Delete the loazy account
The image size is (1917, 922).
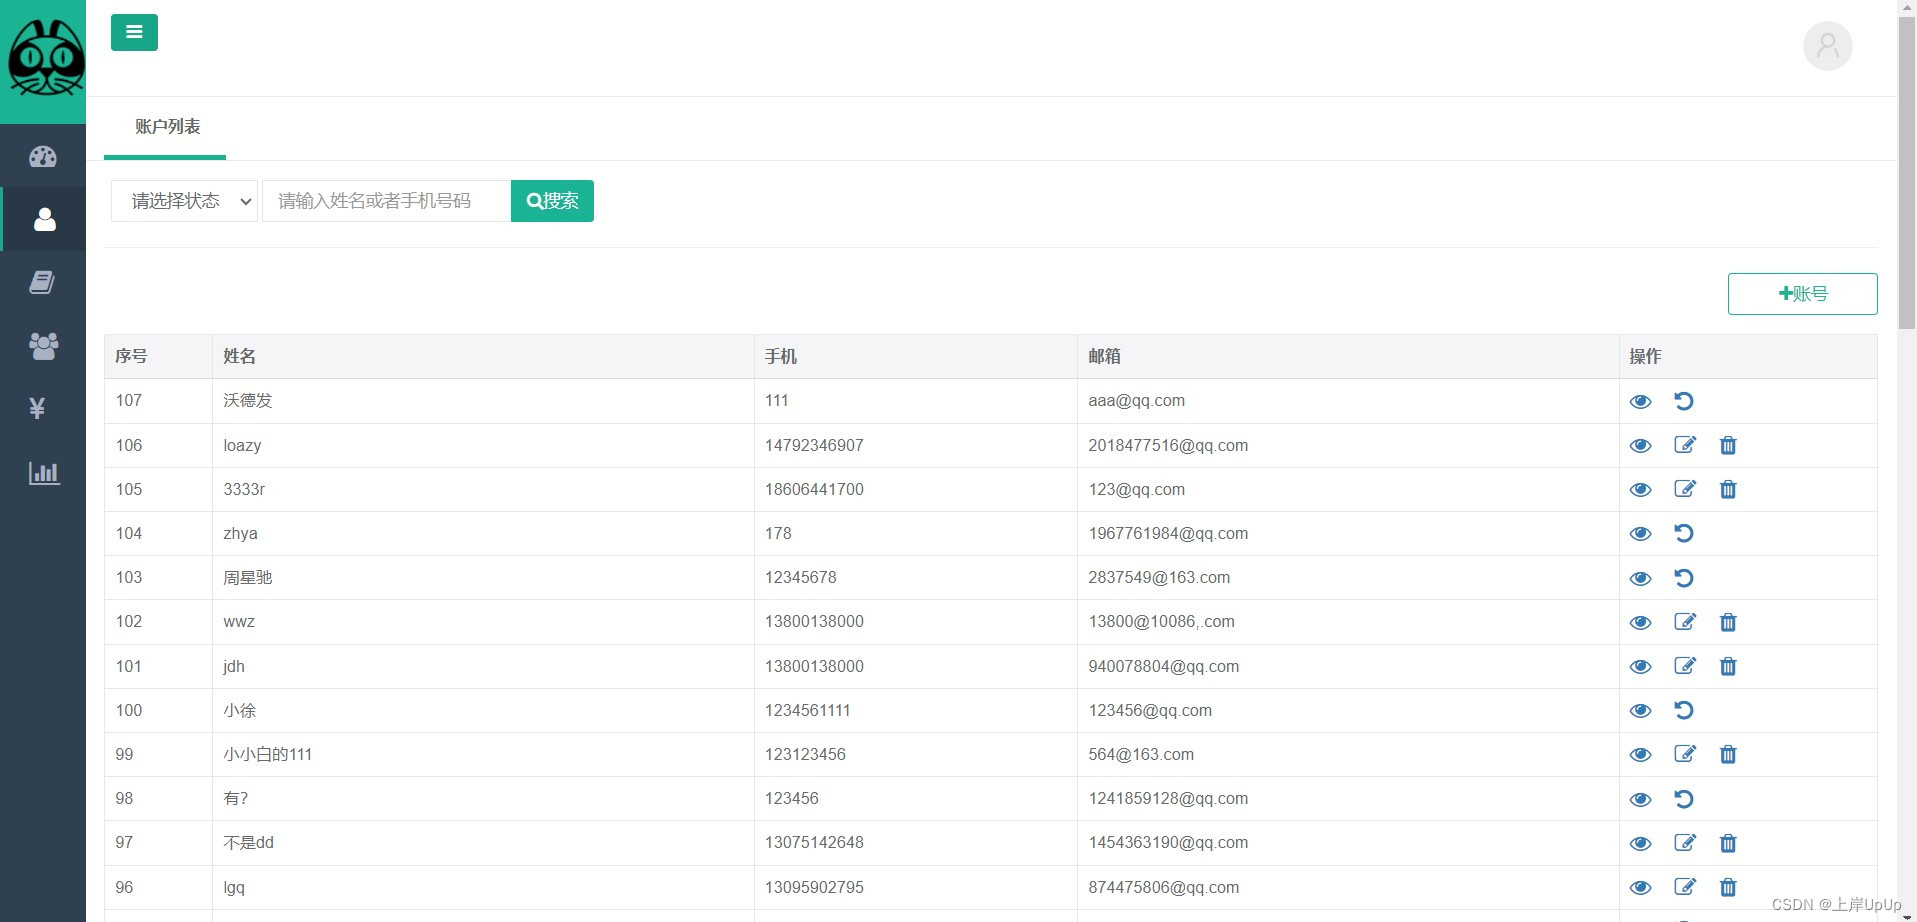tap(1728, 445)
